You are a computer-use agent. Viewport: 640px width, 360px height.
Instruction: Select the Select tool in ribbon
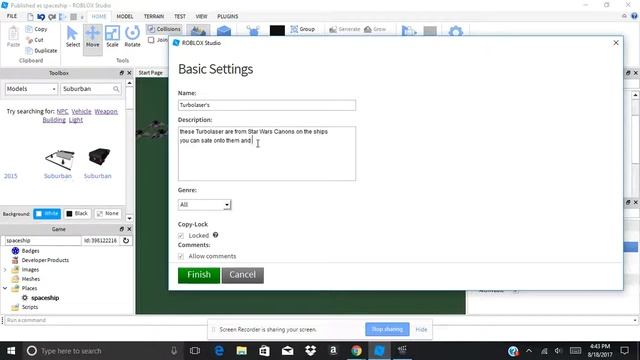(73, 37)
